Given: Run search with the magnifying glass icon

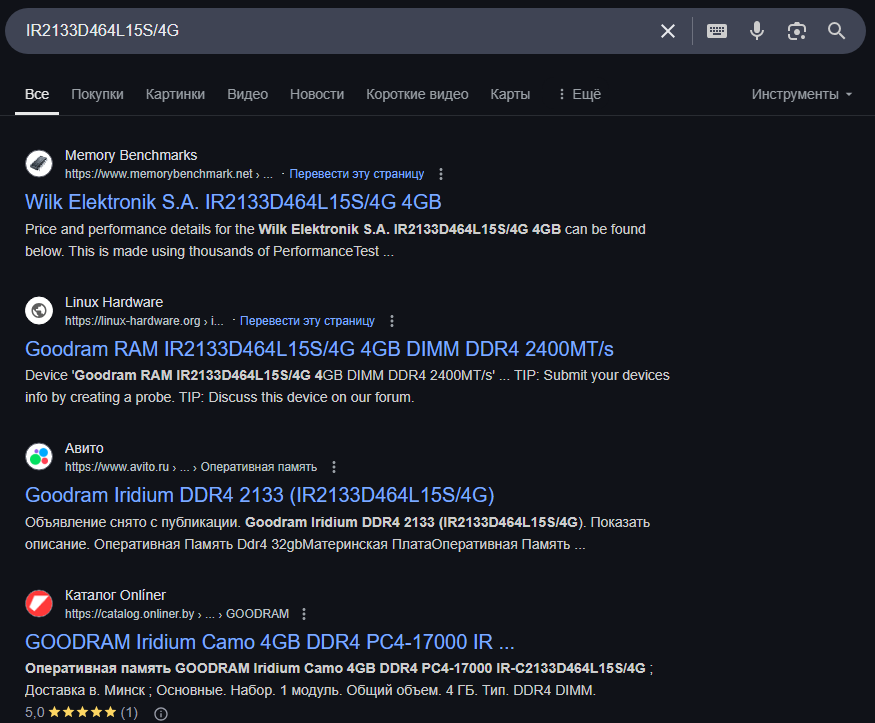Looking at the screenshot, I should pos(836,31).
